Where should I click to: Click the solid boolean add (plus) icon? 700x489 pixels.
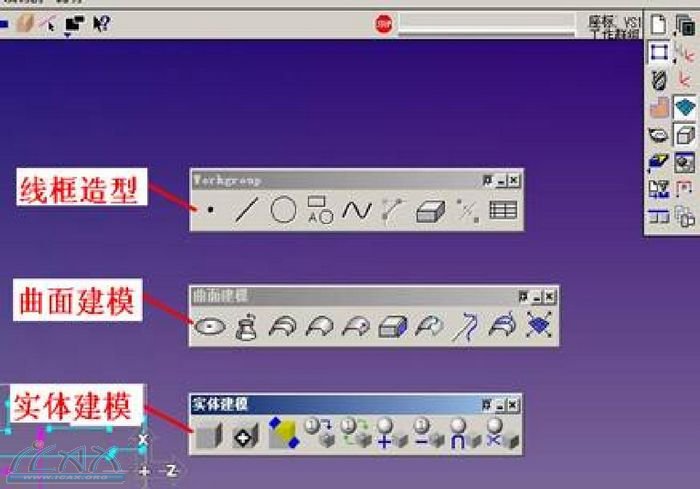(392, 433)
